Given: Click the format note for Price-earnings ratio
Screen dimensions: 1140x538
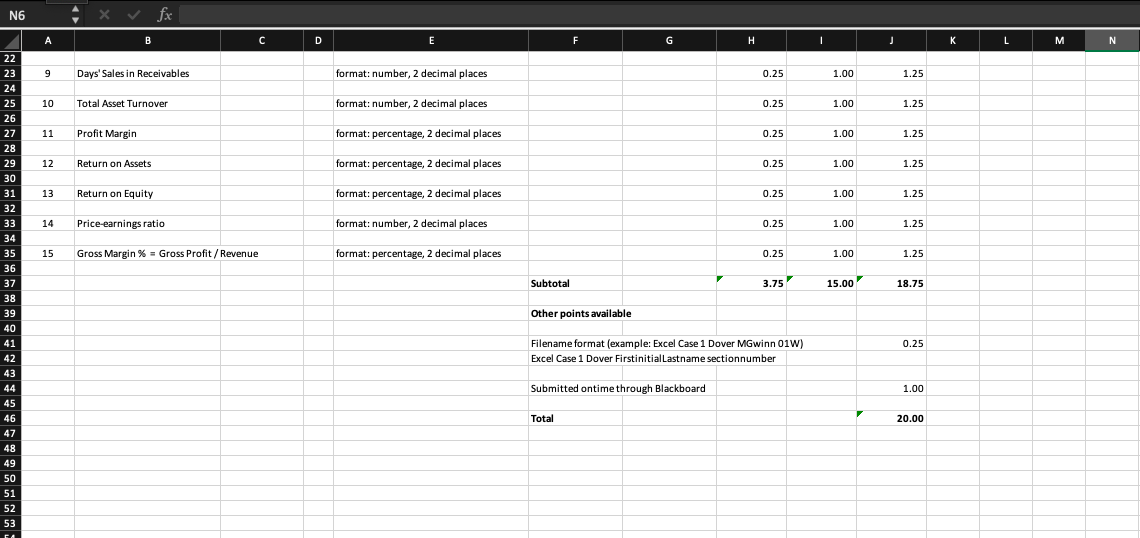Looking at the screenshot, I should pos(431,223).
